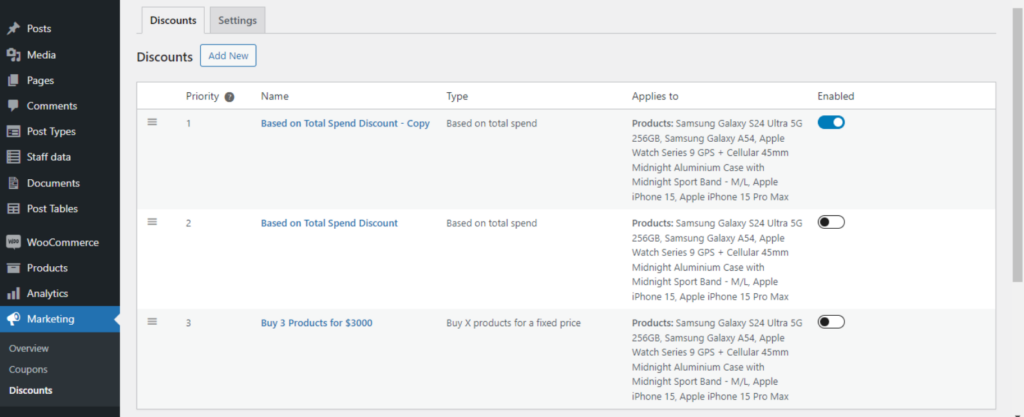
Task: Open Analytics via its bar chart icon
Action: click(x=13, y=294)
